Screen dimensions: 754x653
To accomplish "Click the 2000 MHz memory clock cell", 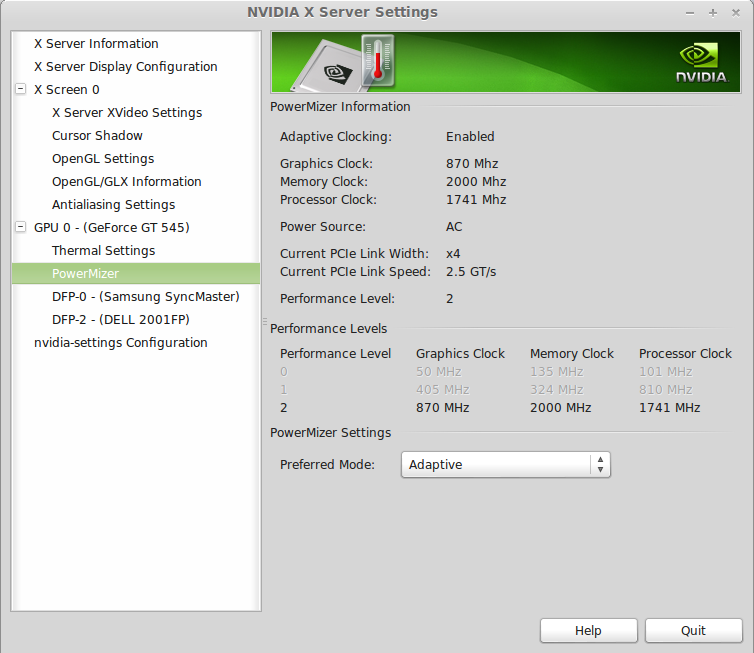I will pos(560,408).
